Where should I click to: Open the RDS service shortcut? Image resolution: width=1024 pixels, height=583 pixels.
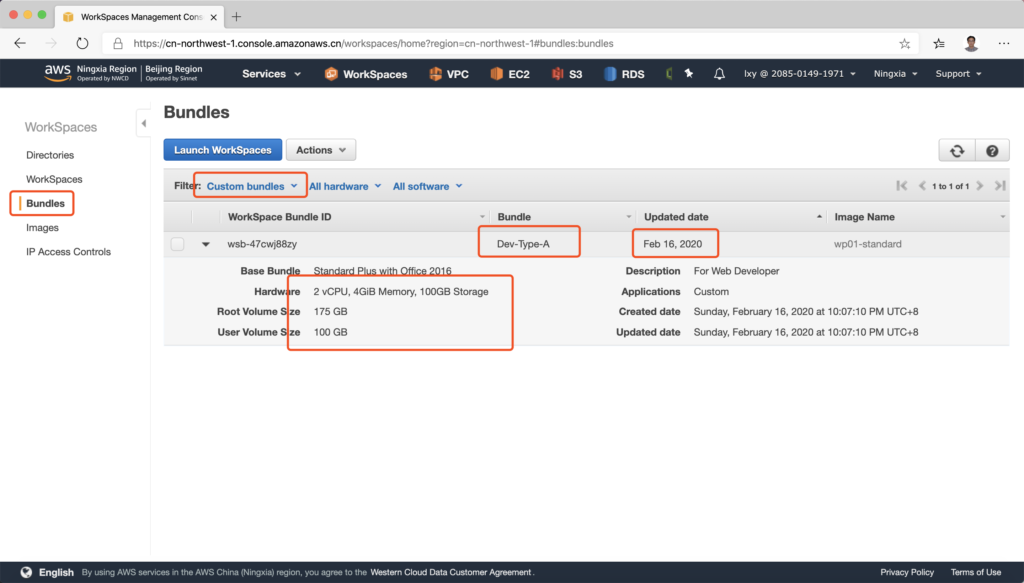click(x=623, y=74)
